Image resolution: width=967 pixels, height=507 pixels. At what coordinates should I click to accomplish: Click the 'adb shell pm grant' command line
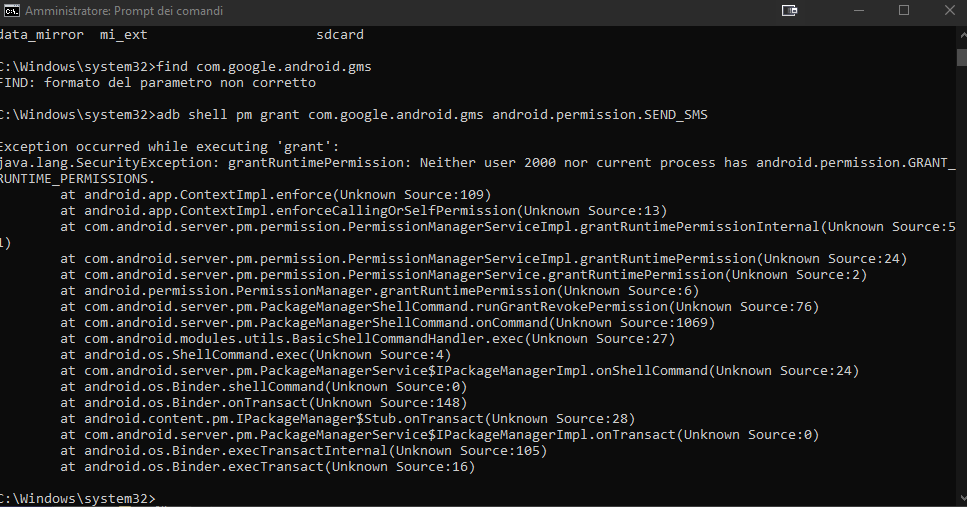pyautogui.click(x=354, y=115)
